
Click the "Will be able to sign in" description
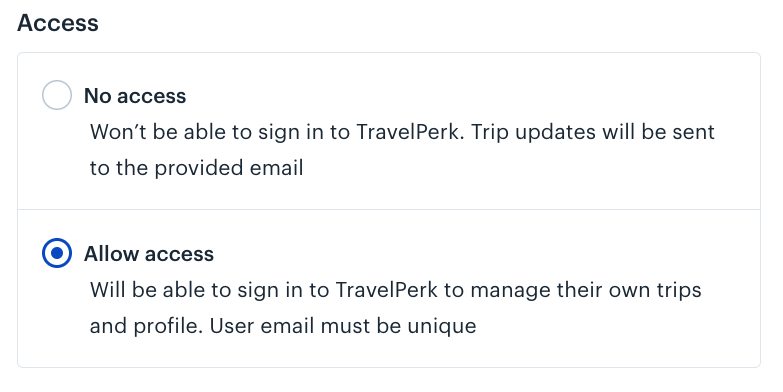pyautogui.click(x=395, y=308)
